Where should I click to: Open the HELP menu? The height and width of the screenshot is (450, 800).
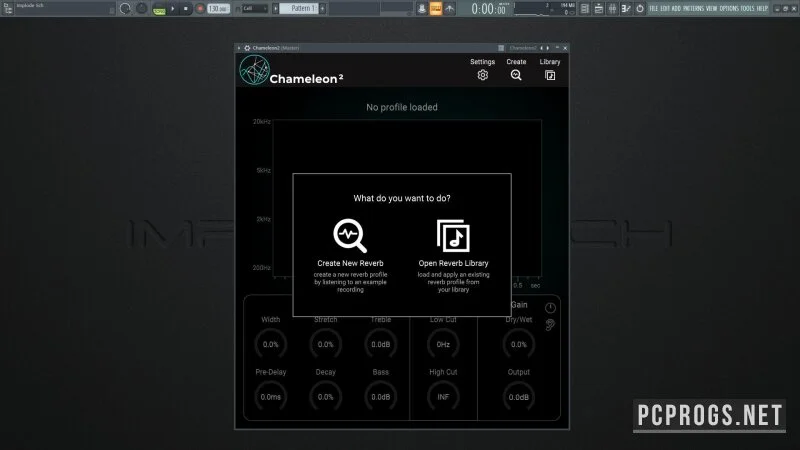762,9
